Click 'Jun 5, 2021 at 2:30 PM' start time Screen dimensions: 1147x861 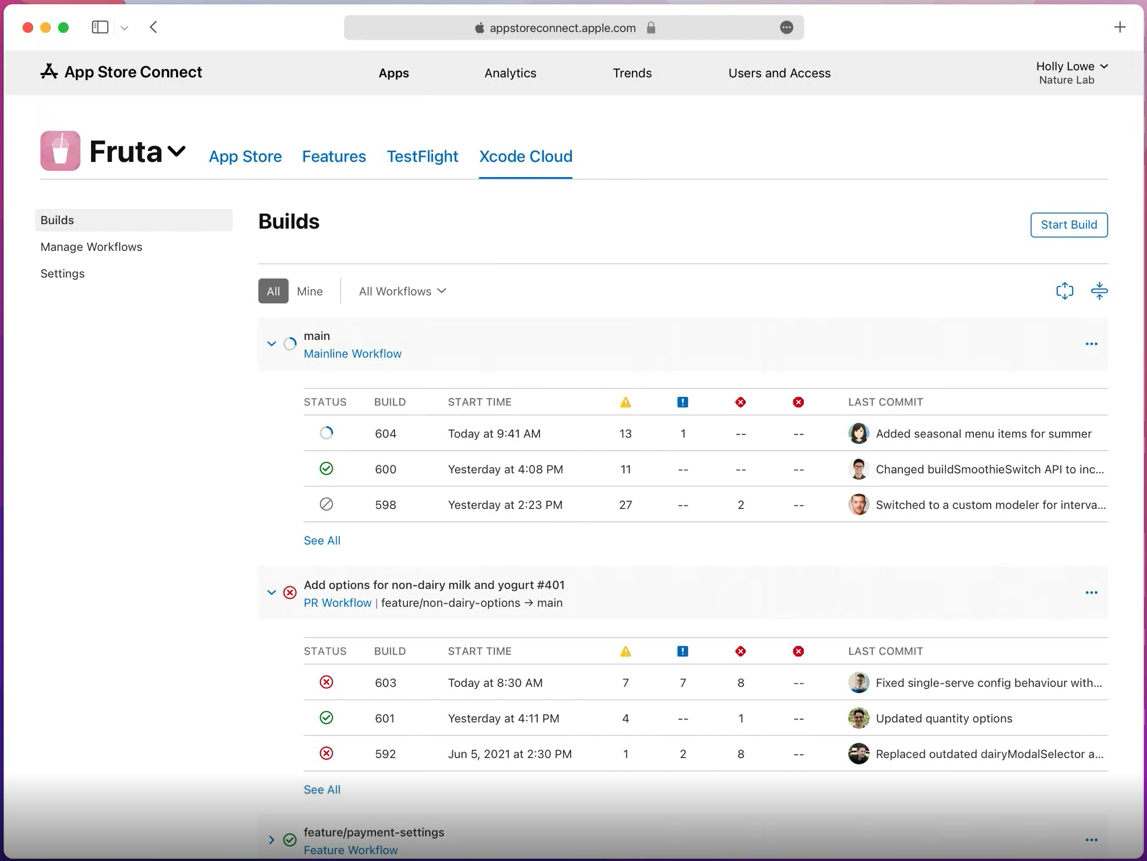pyautogui.click(x=510, y=753)
